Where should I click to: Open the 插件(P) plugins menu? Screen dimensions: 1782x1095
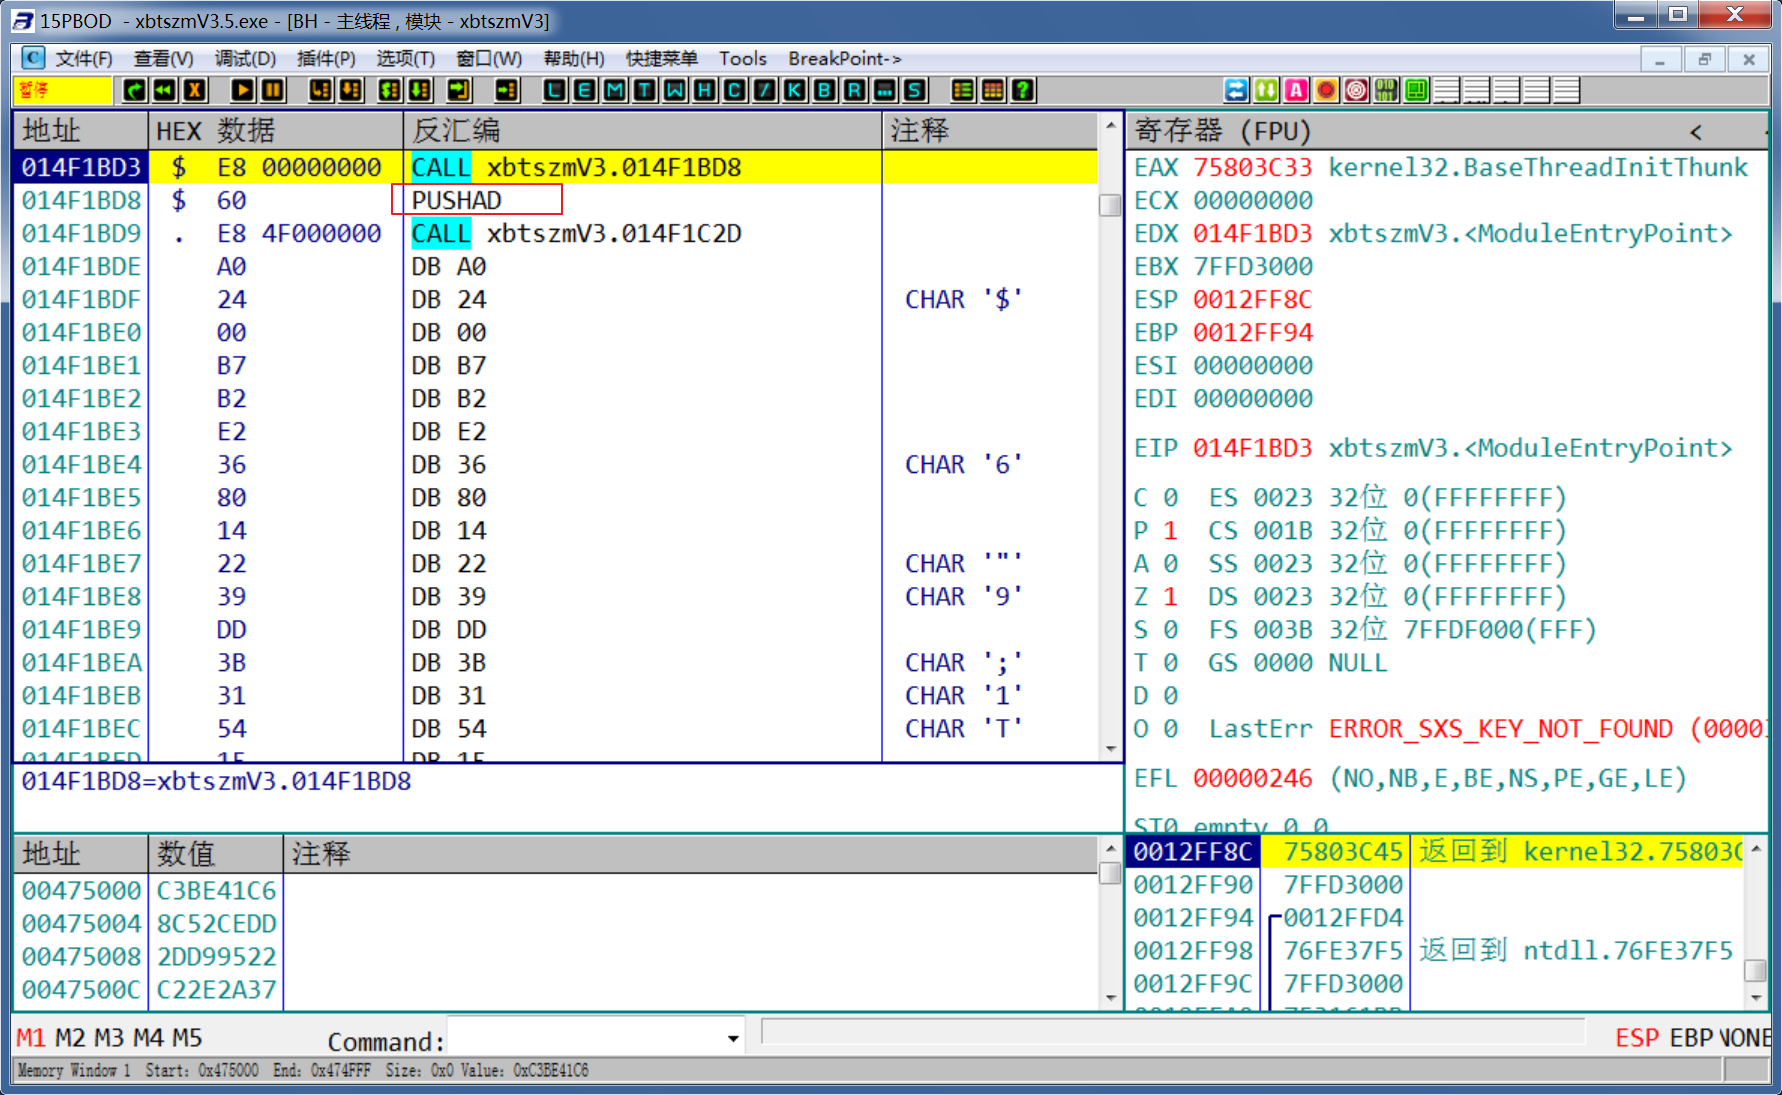tap(325, 59)
